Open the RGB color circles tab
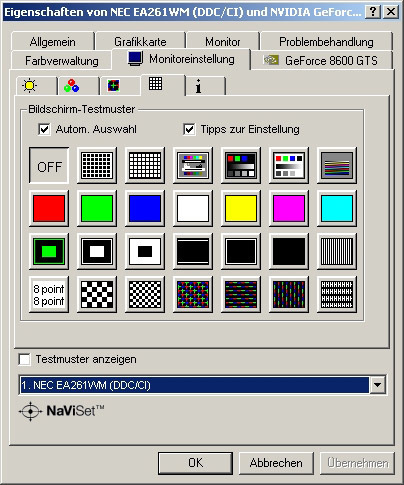 79,86
